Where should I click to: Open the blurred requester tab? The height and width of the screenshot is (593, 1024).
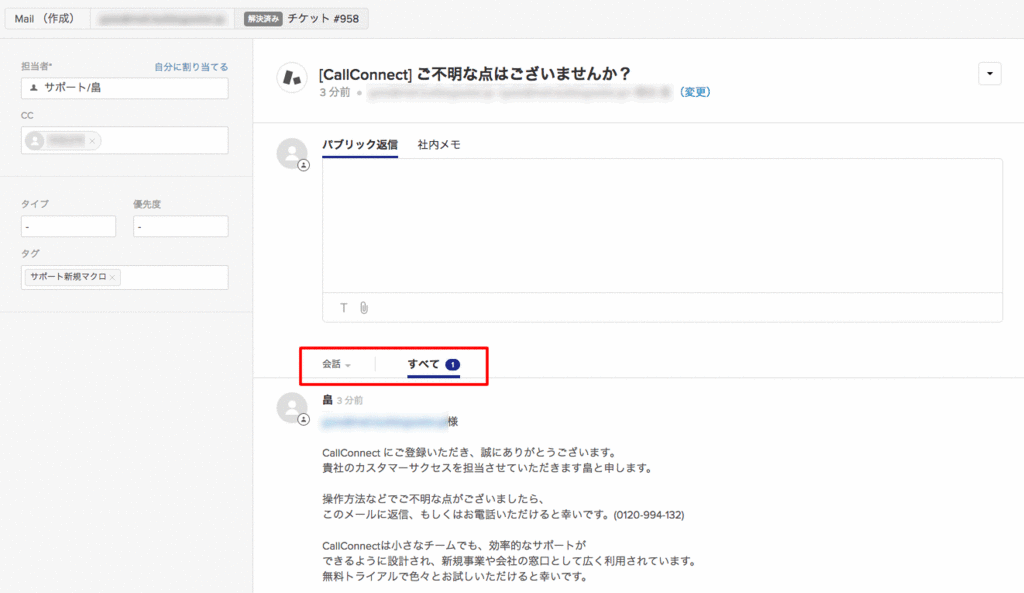[x=162, y=18]
